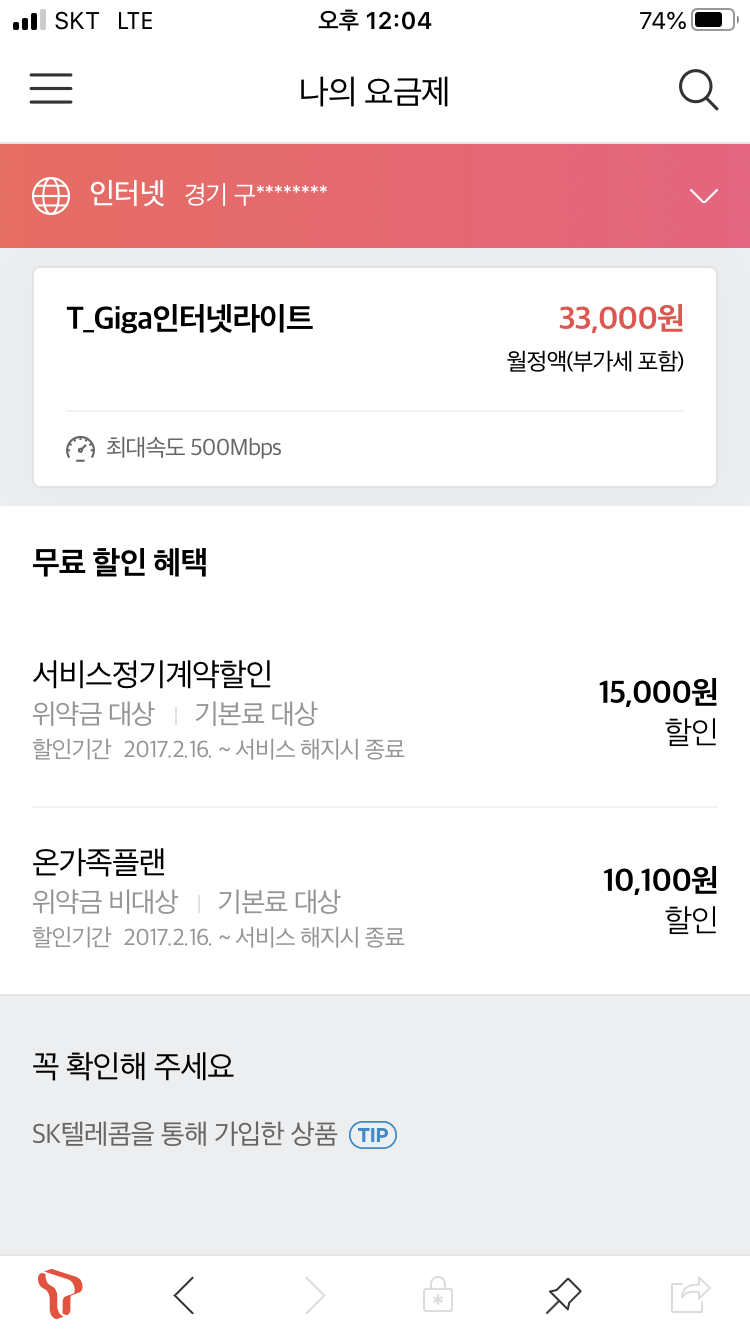Go forward with the right arrow
The width and height of the screenshot is (750, 1334).
click(x=314, y=1295)
